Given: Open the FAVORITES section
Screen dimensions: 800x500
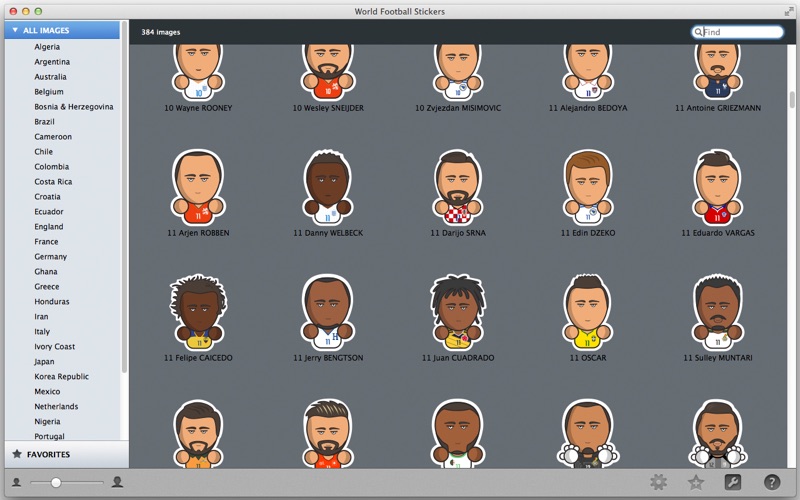Looking at the screenshot, I should point(67,454).
